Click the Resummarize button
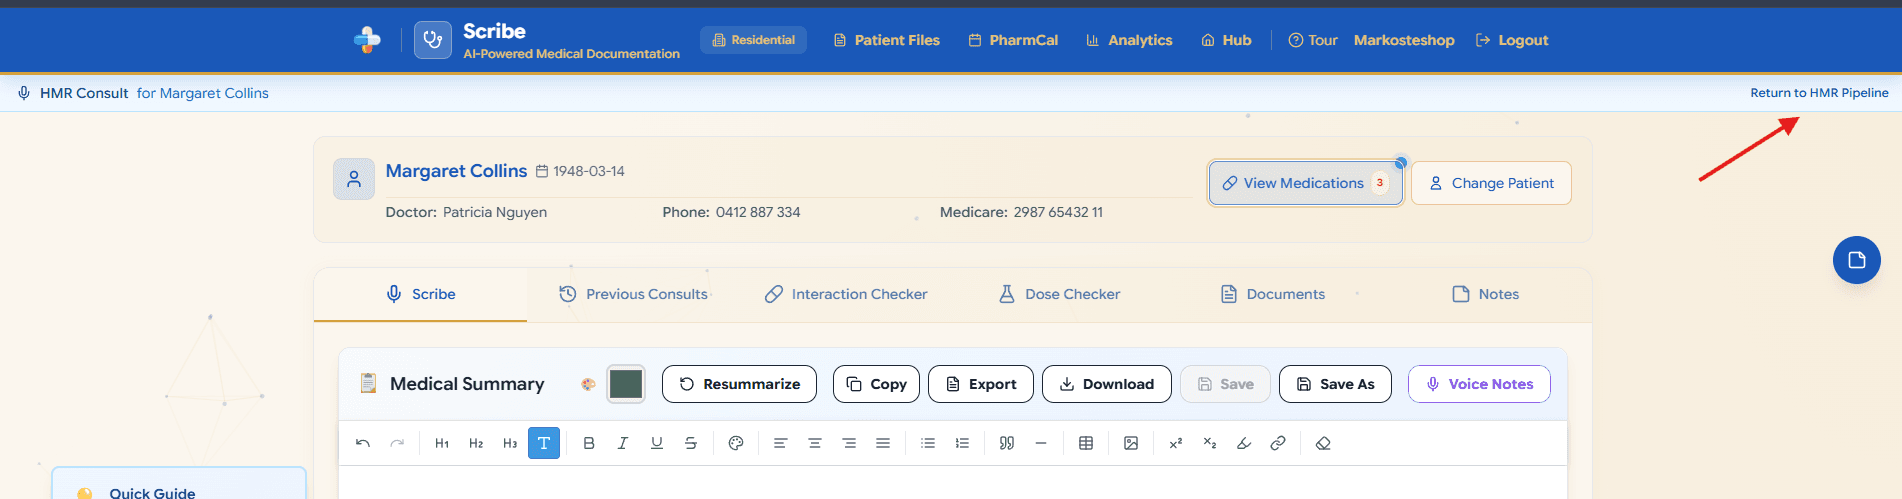The width and height of the screenshot is (1902, 499). [739, 384]
